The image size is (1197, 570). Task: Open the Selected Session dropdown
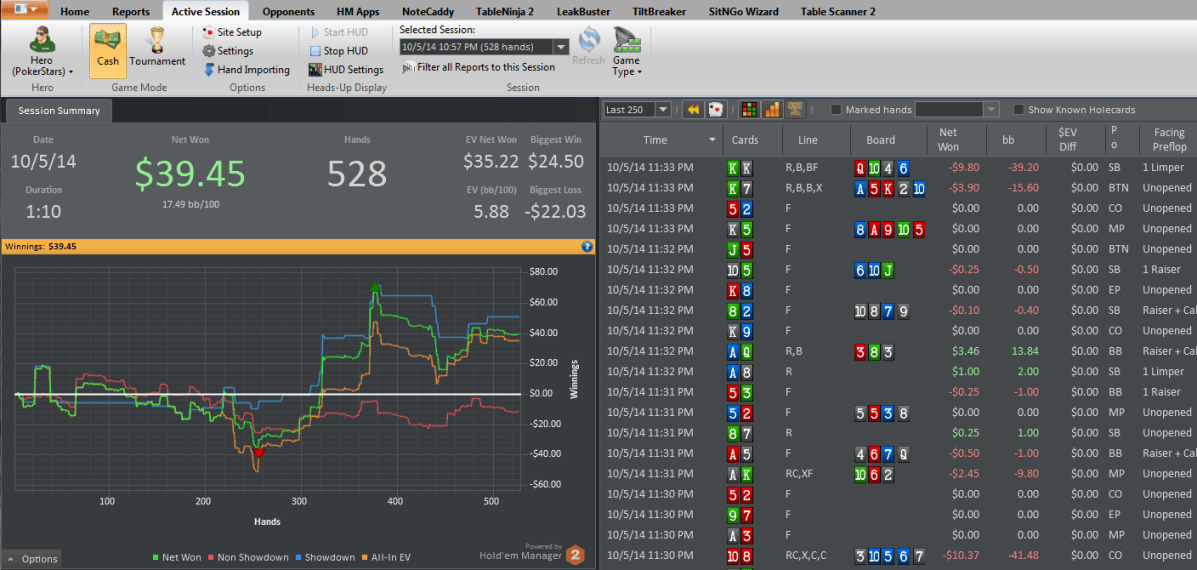pos(560,47)
